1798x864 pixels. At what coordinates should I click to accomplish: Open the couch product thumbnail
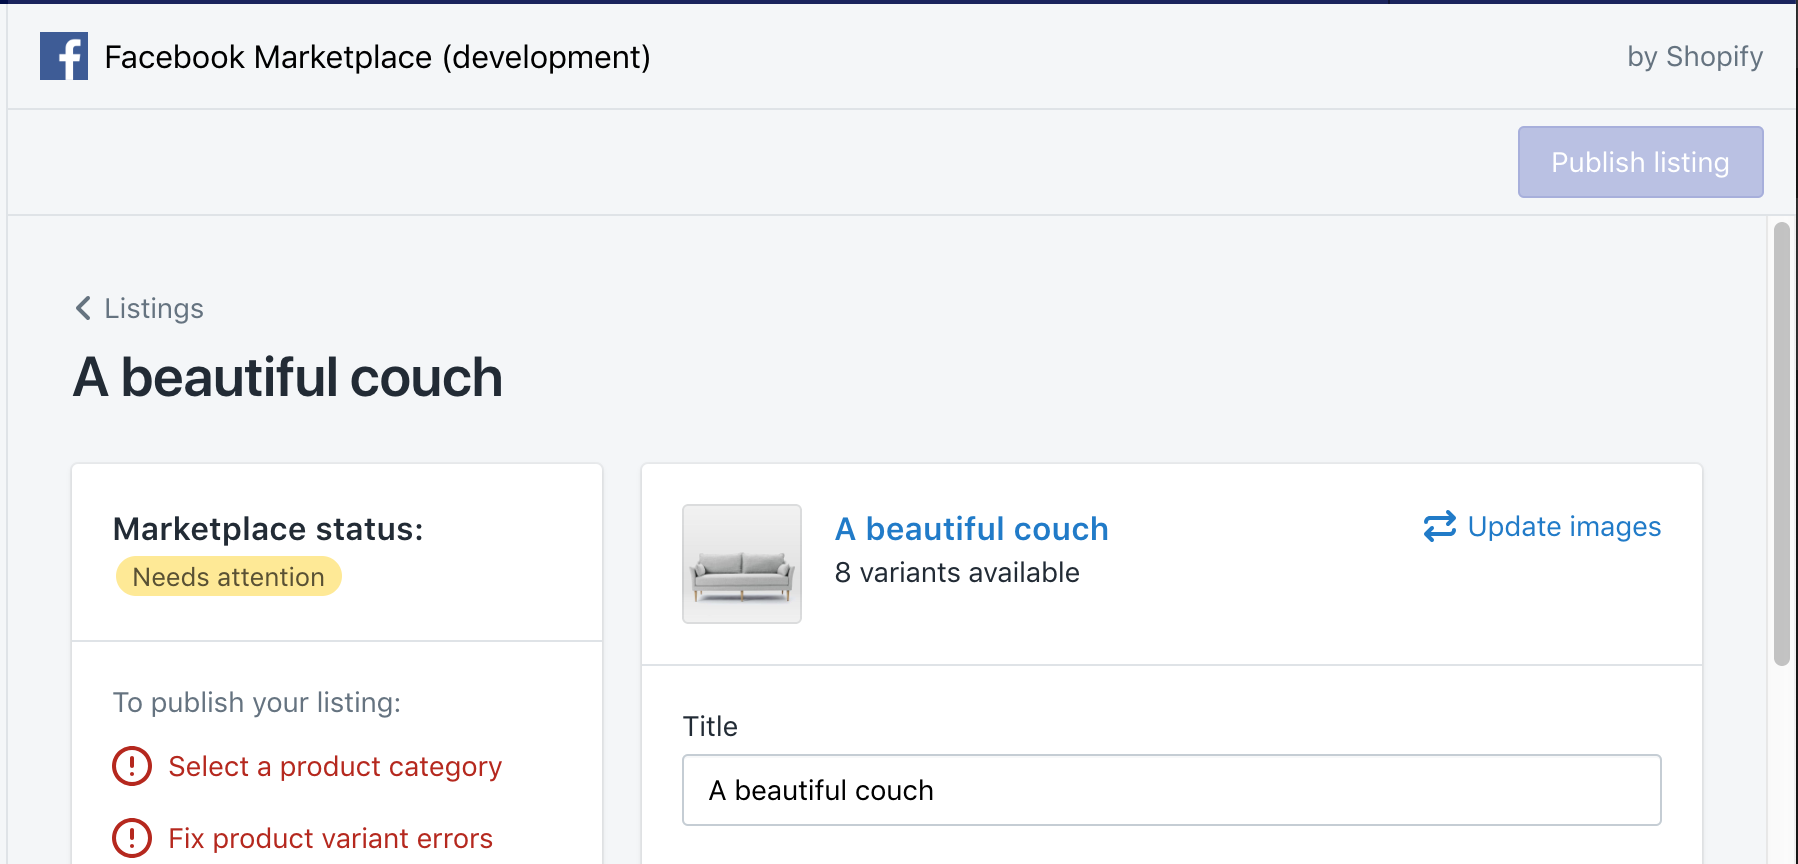click(742, 564)
